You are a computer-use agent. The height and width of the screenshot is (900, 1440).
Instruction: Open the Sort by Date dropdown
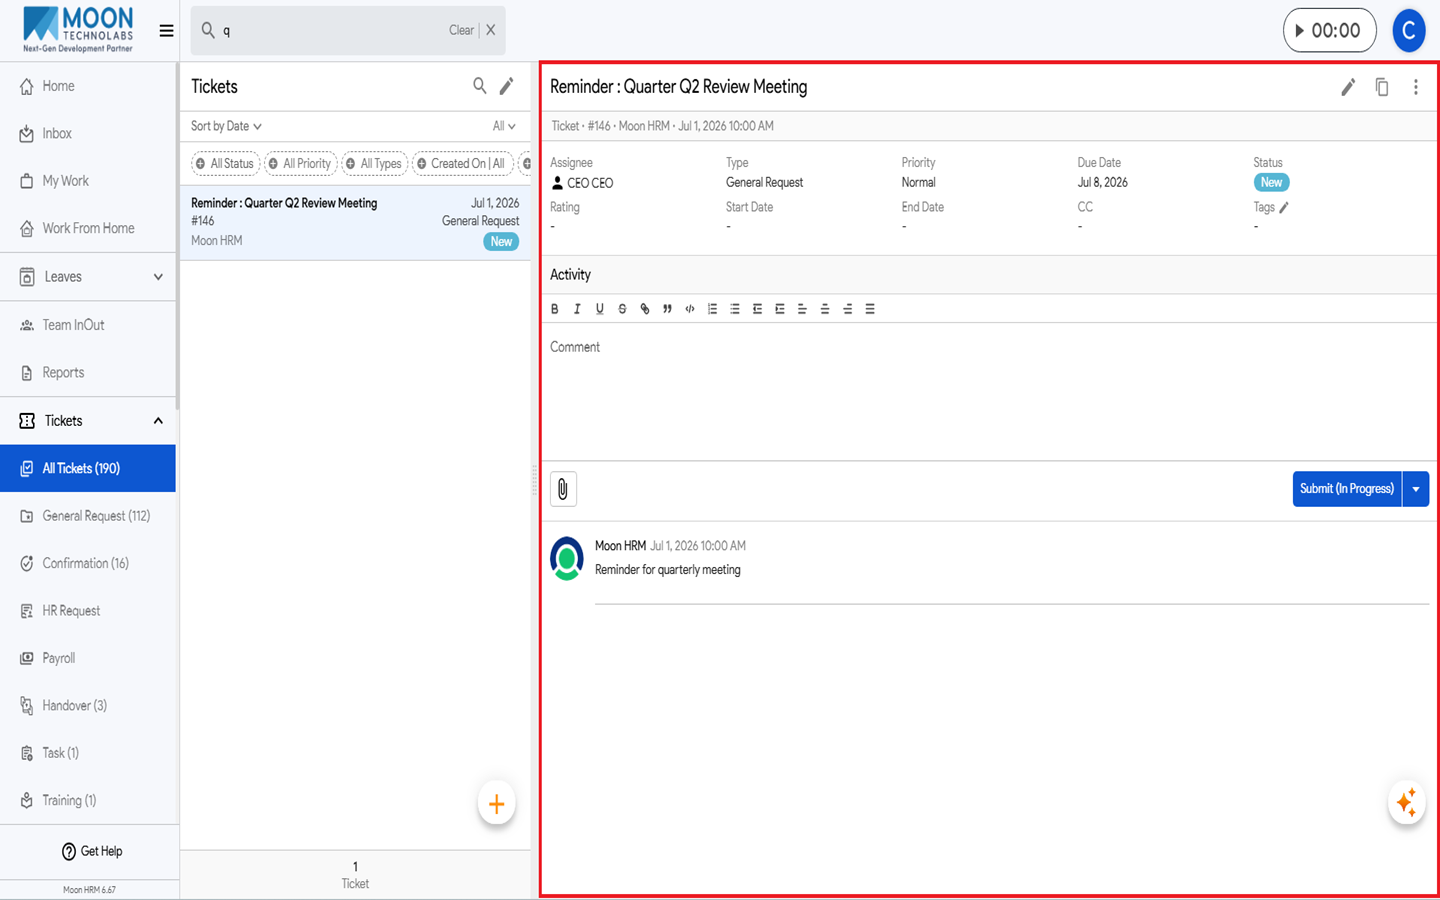pos(226,126)
